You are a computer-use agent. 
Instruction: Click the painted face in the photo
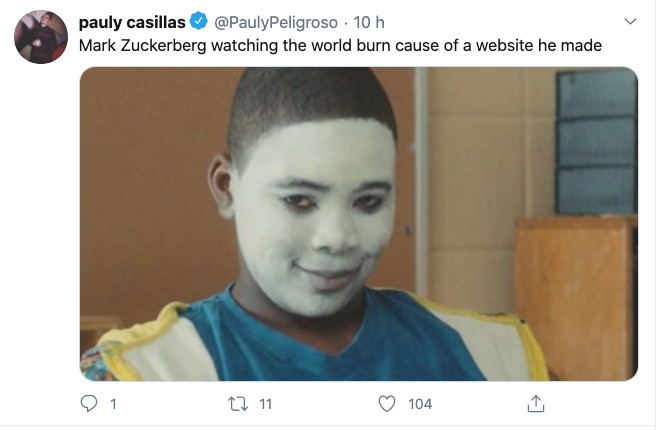[315, 216]
